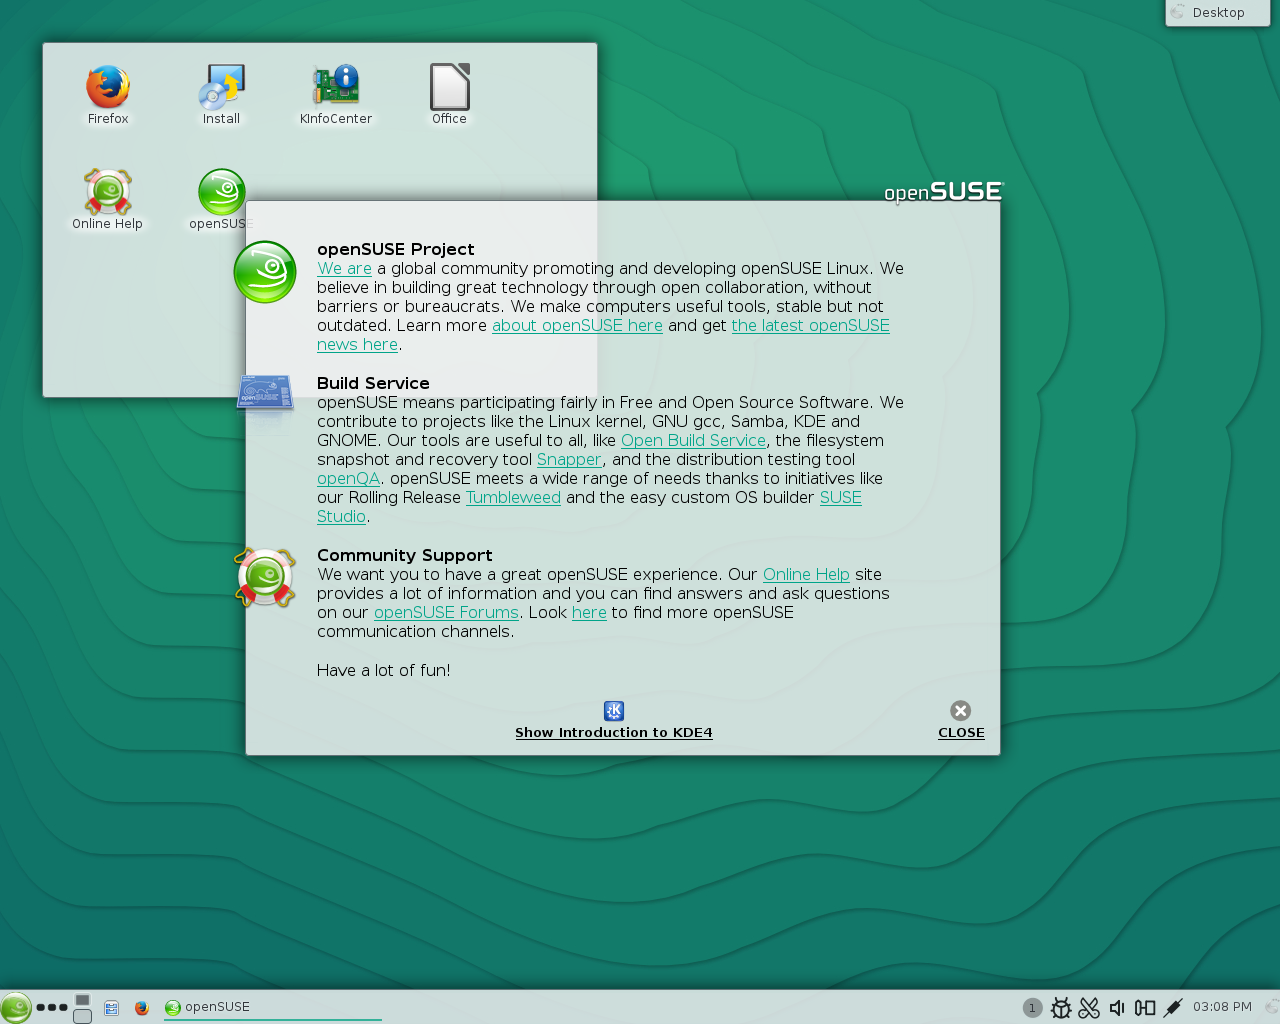Click the network plug tray icon
The height and width of the screenshot is (1024, 1280).
[1173, 1008]
